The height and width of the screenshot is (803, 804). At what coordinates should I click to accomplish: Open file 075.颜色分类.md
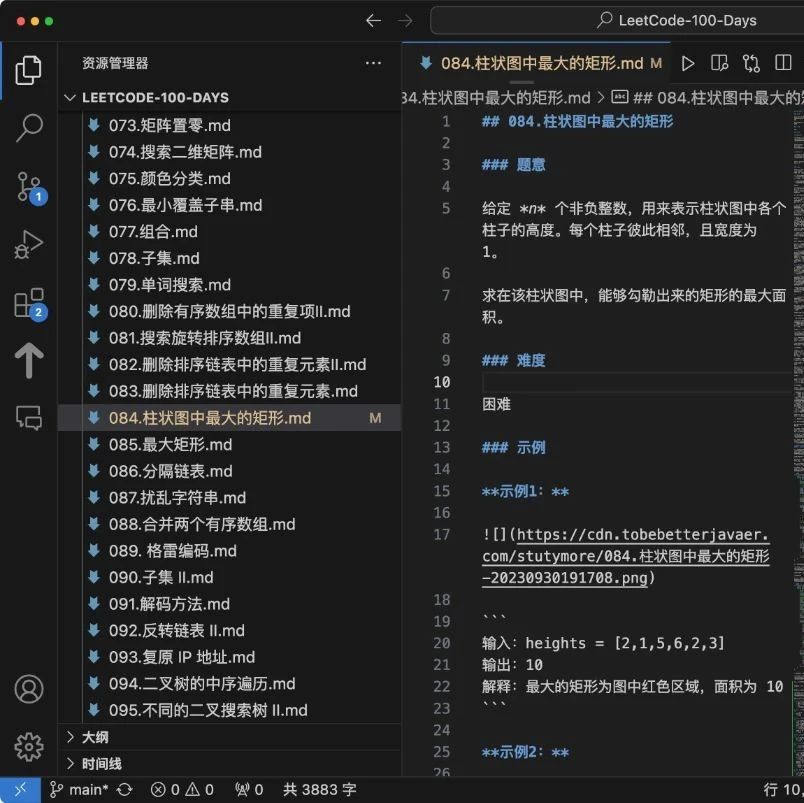(x=230, y=178)
